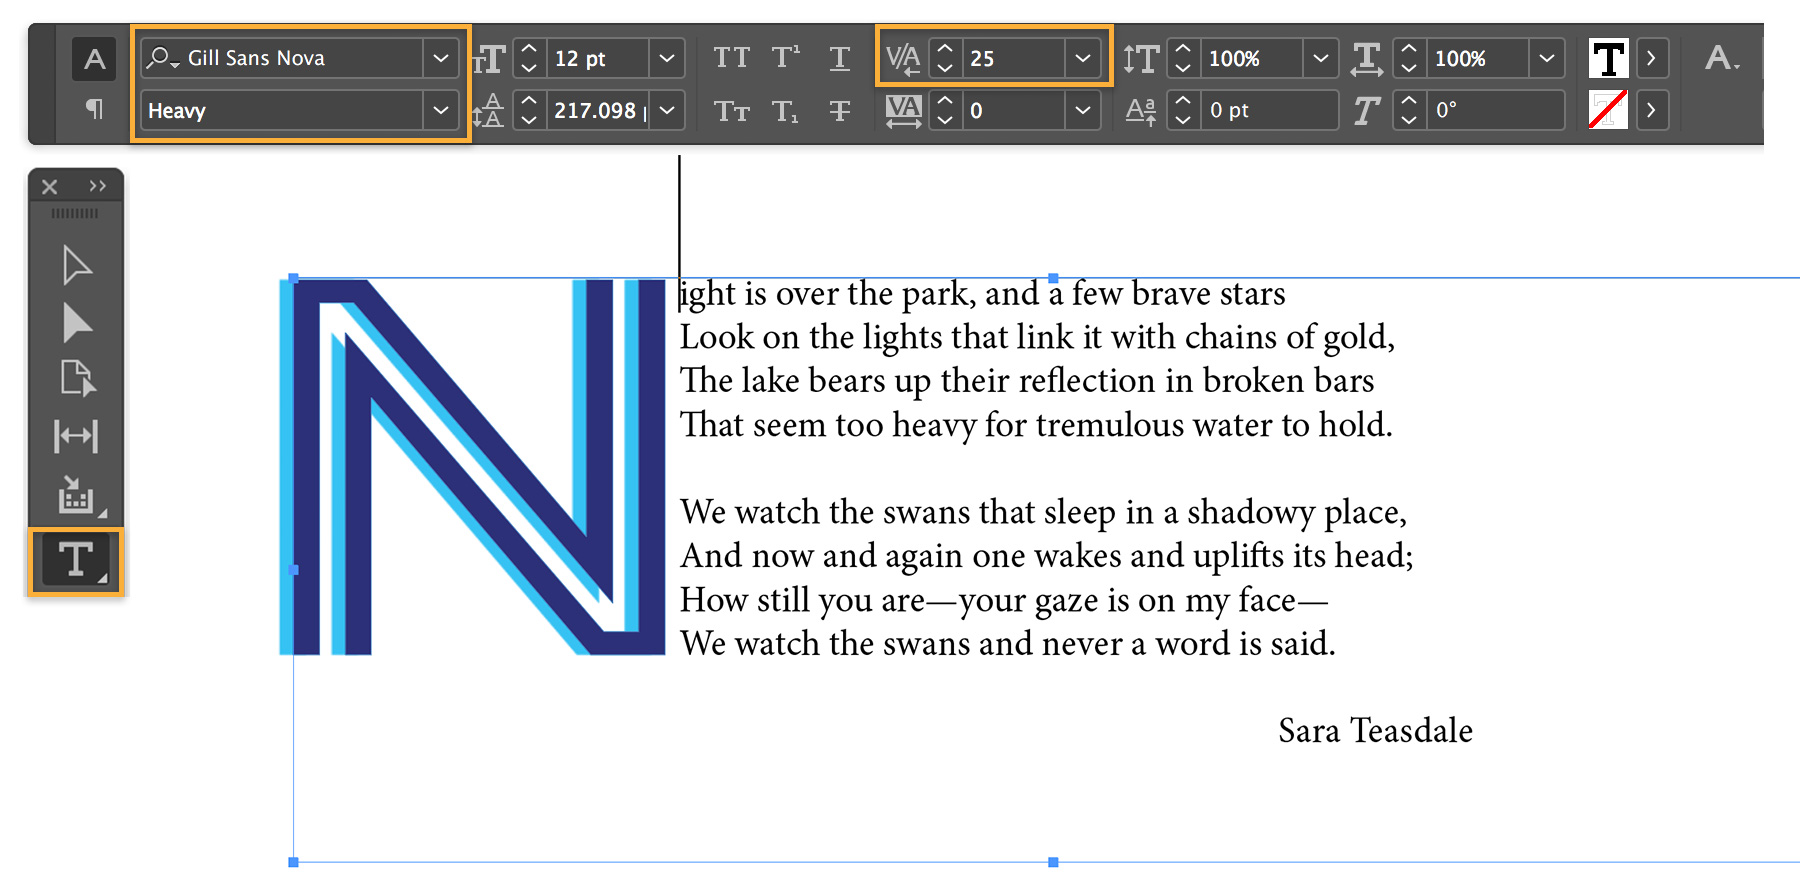Open the leading dropdown next to 217.098
Image resolution: width=1800 pixels, height=881 pixels.
click(x=667, y=110)
